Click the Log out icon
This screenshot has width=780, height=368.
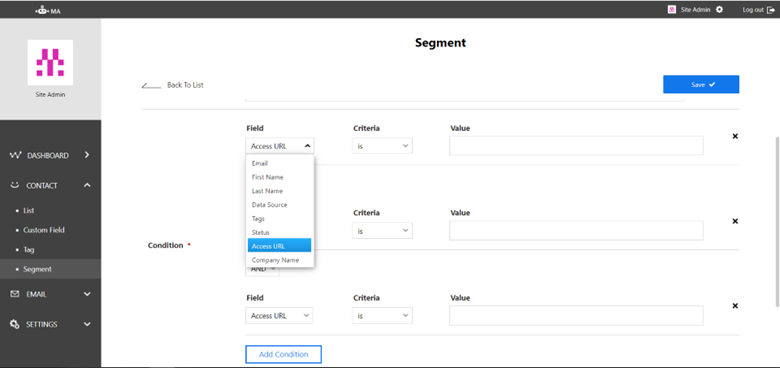tap(772, 9)
